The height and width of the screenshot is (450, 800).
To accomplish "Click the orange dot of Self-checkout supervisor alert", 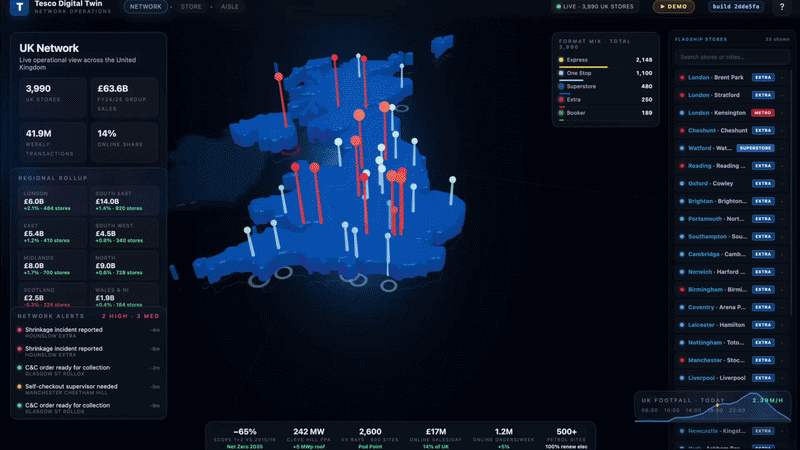I will [x=19, y=387].
